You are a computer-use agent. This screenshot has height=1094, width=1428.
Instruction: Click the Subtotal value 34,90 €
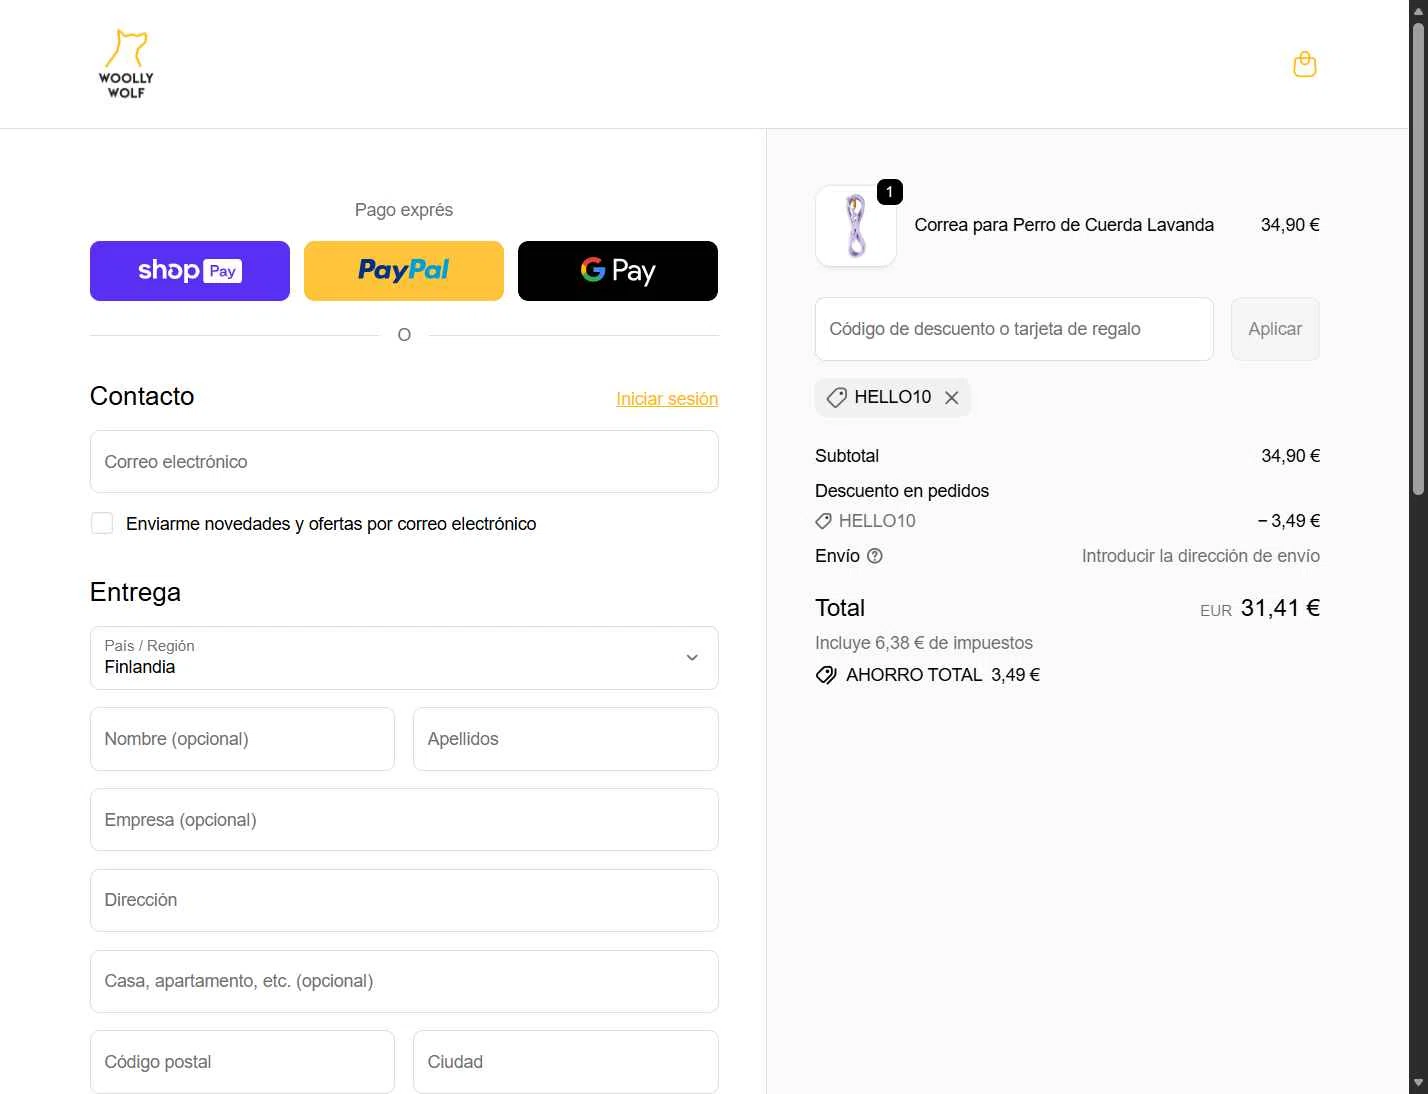pyautogui.click(x=1290, y=456)
